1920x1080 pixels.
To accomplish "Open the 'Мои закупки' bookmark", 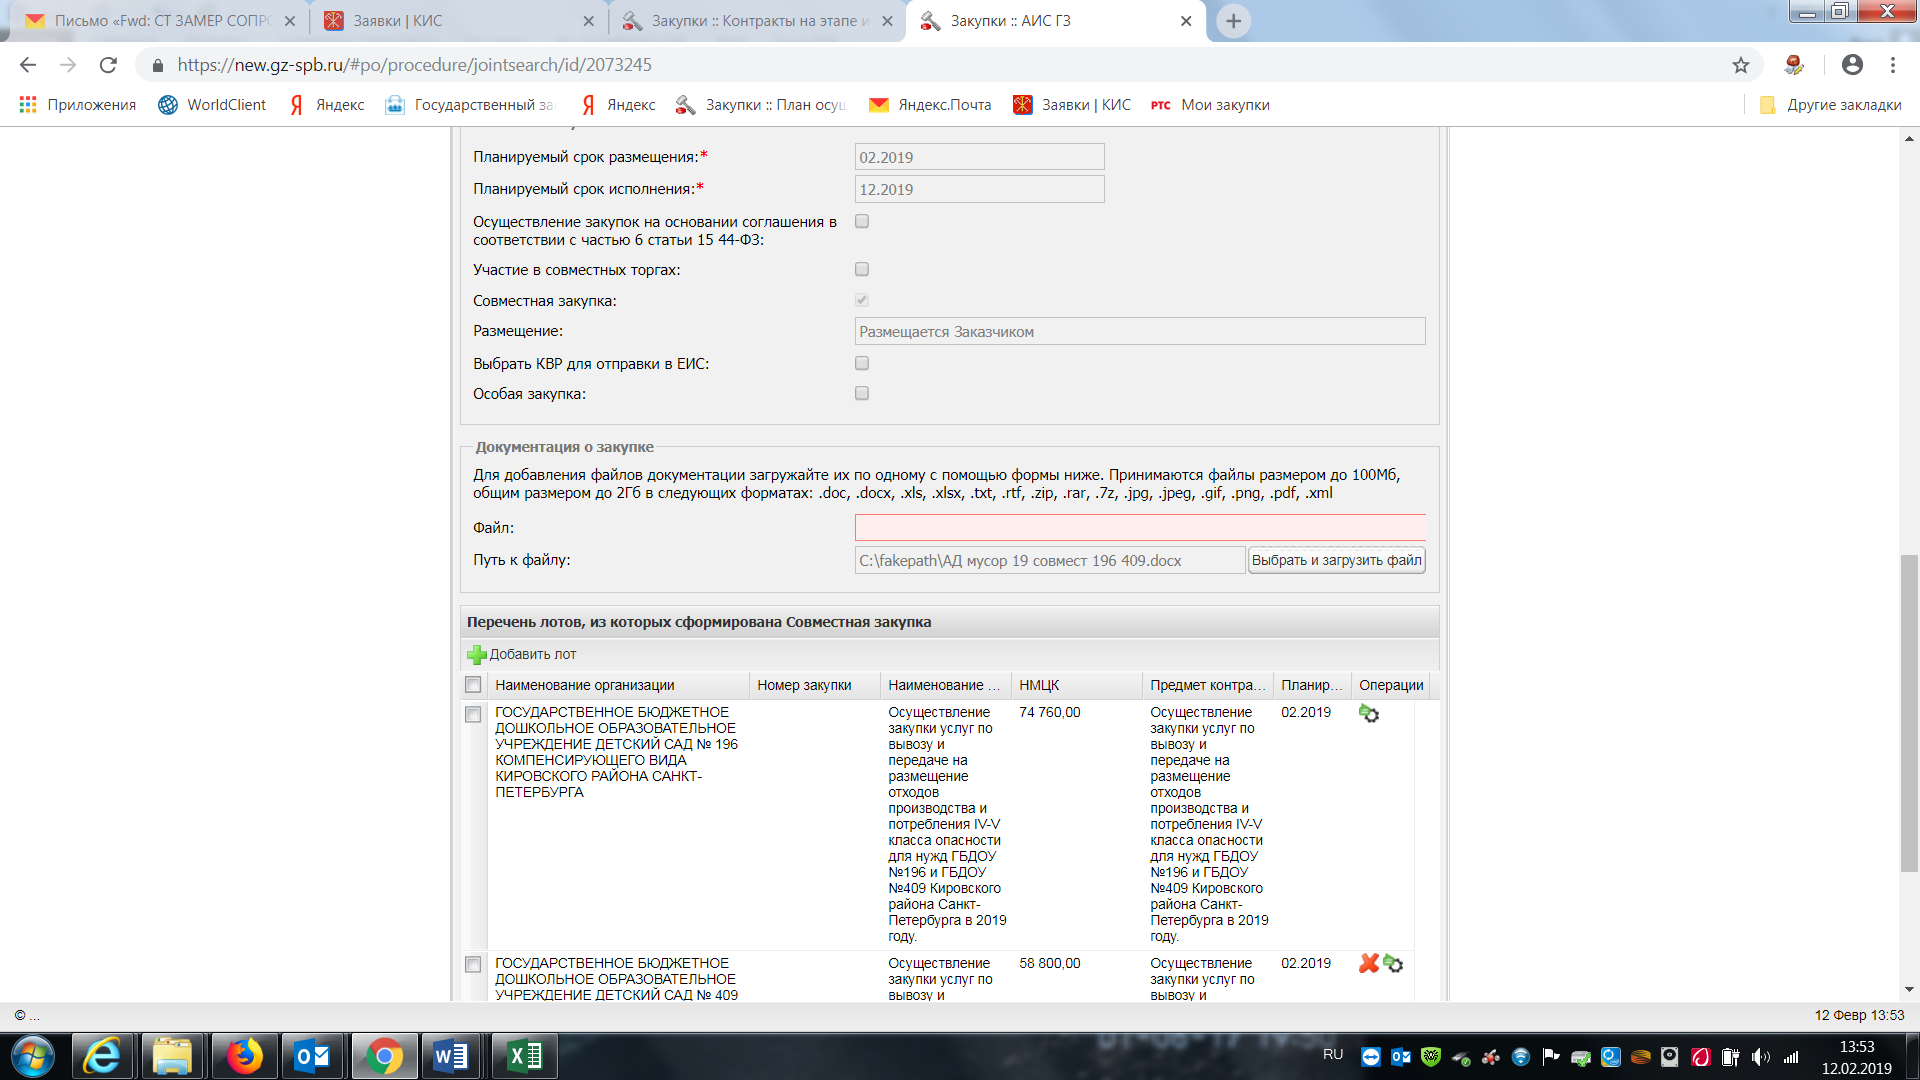I will pyautogui.click(x=1211, y=105).
